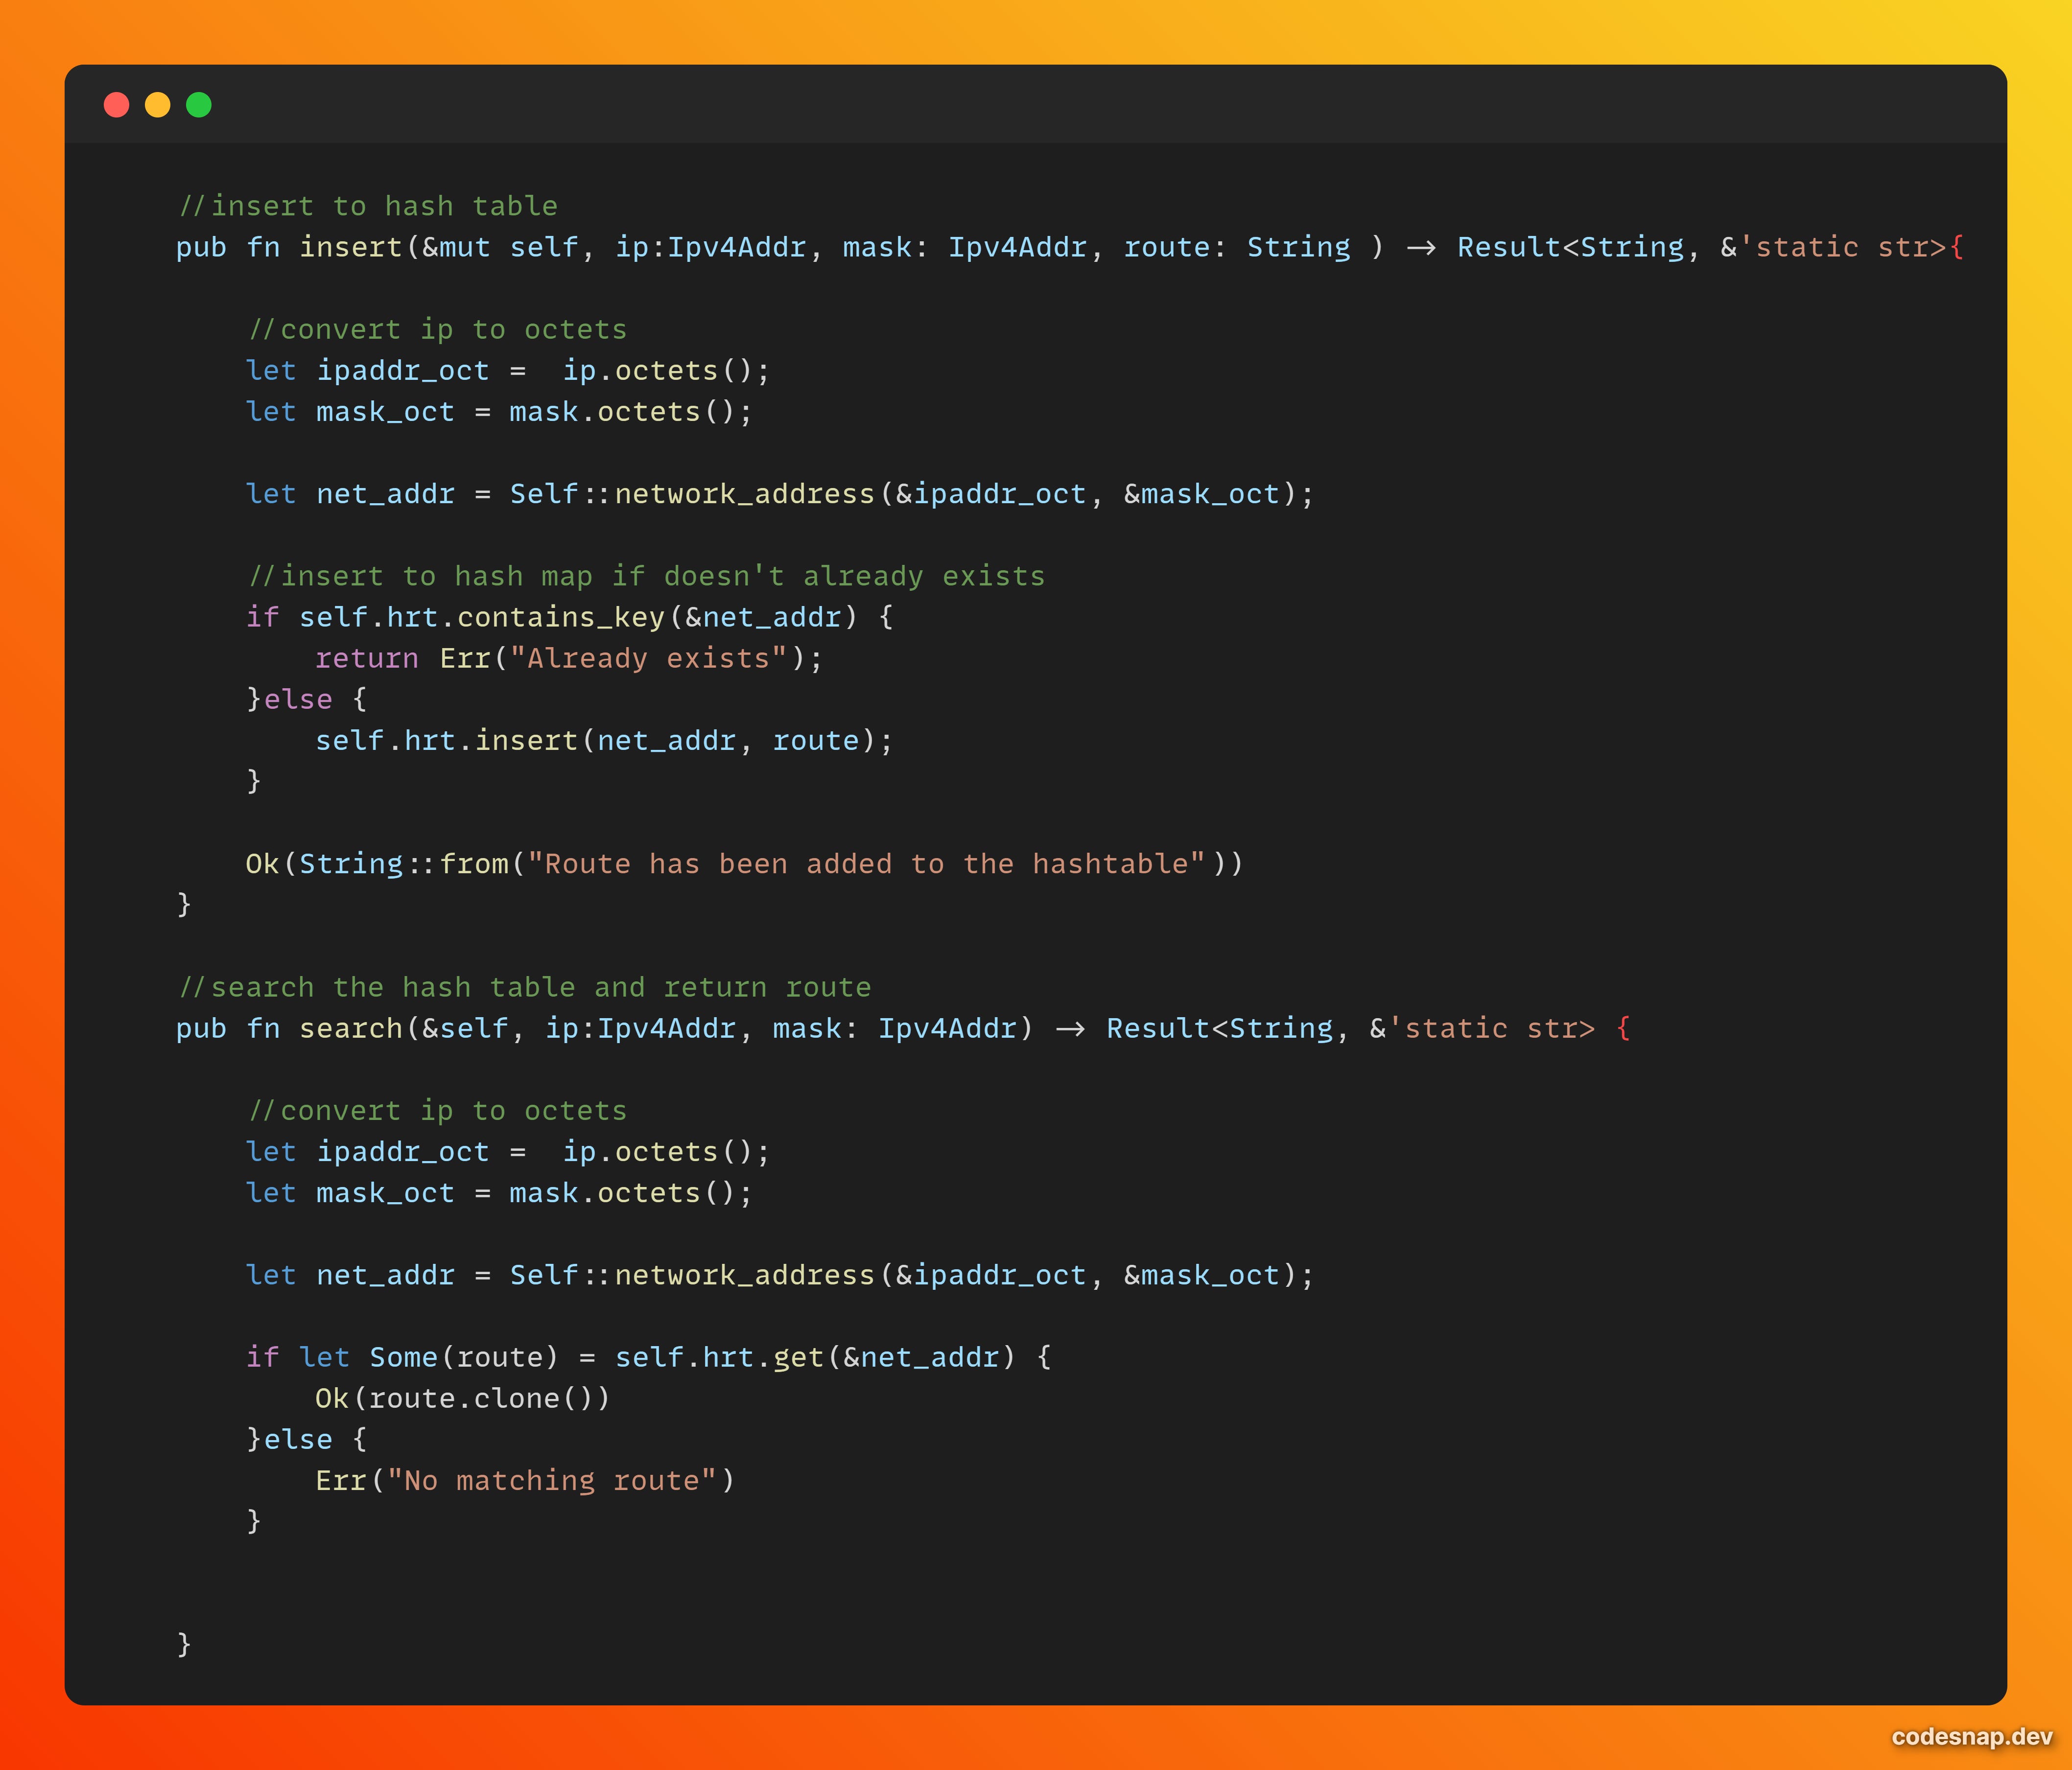Click the "return" keyword

[x=366, y=658]
